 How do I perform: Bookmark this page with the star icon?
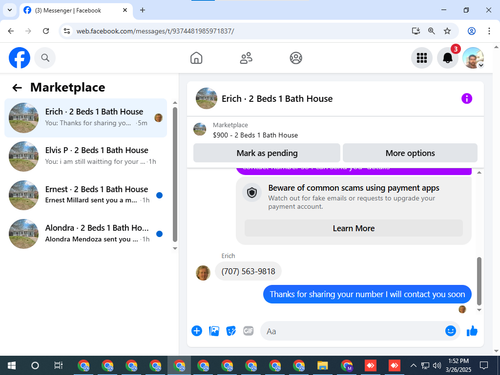click(447, 31)
